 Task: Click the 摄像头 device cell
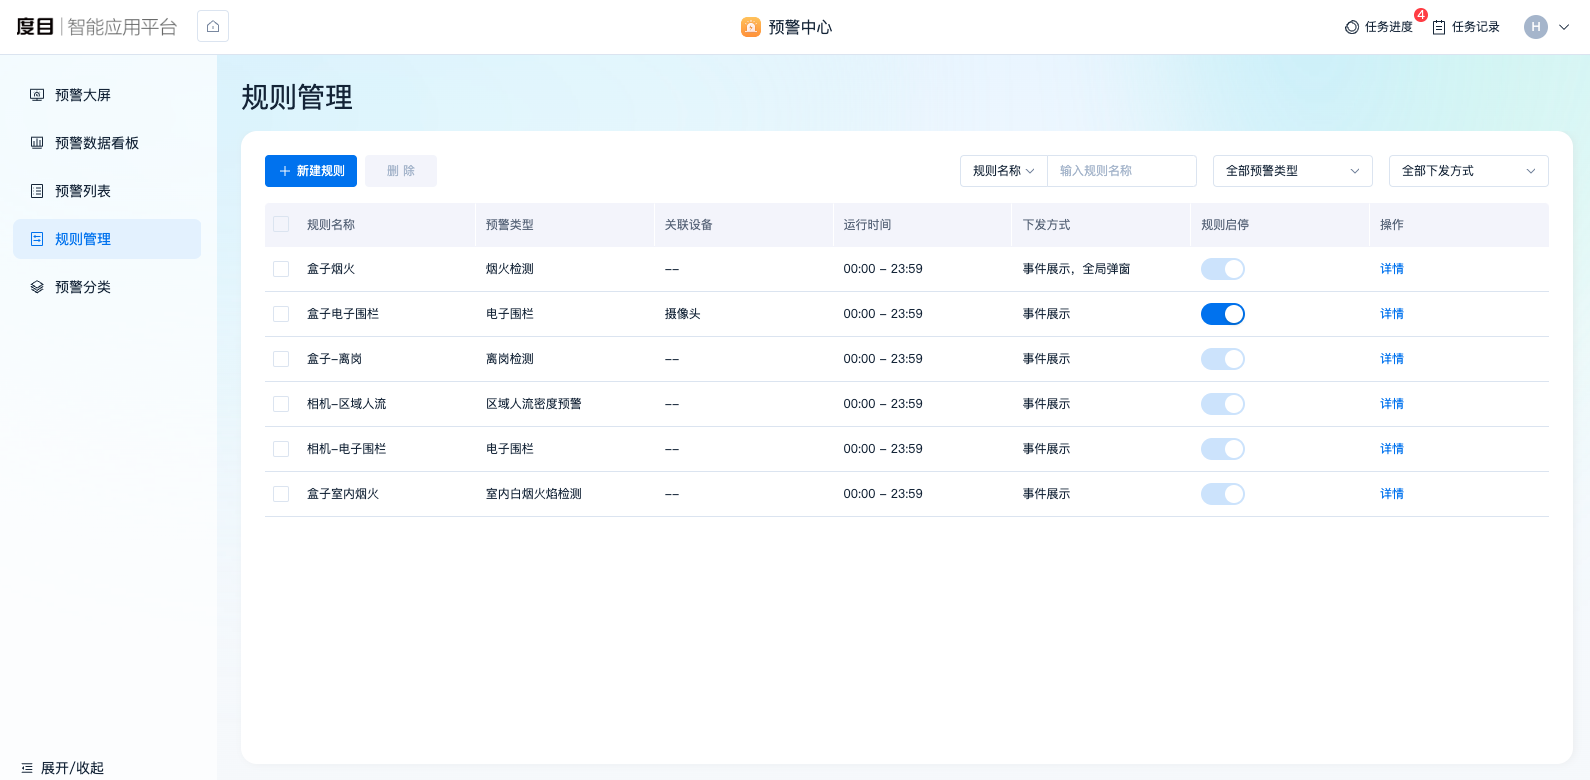[x=683, y=314]
